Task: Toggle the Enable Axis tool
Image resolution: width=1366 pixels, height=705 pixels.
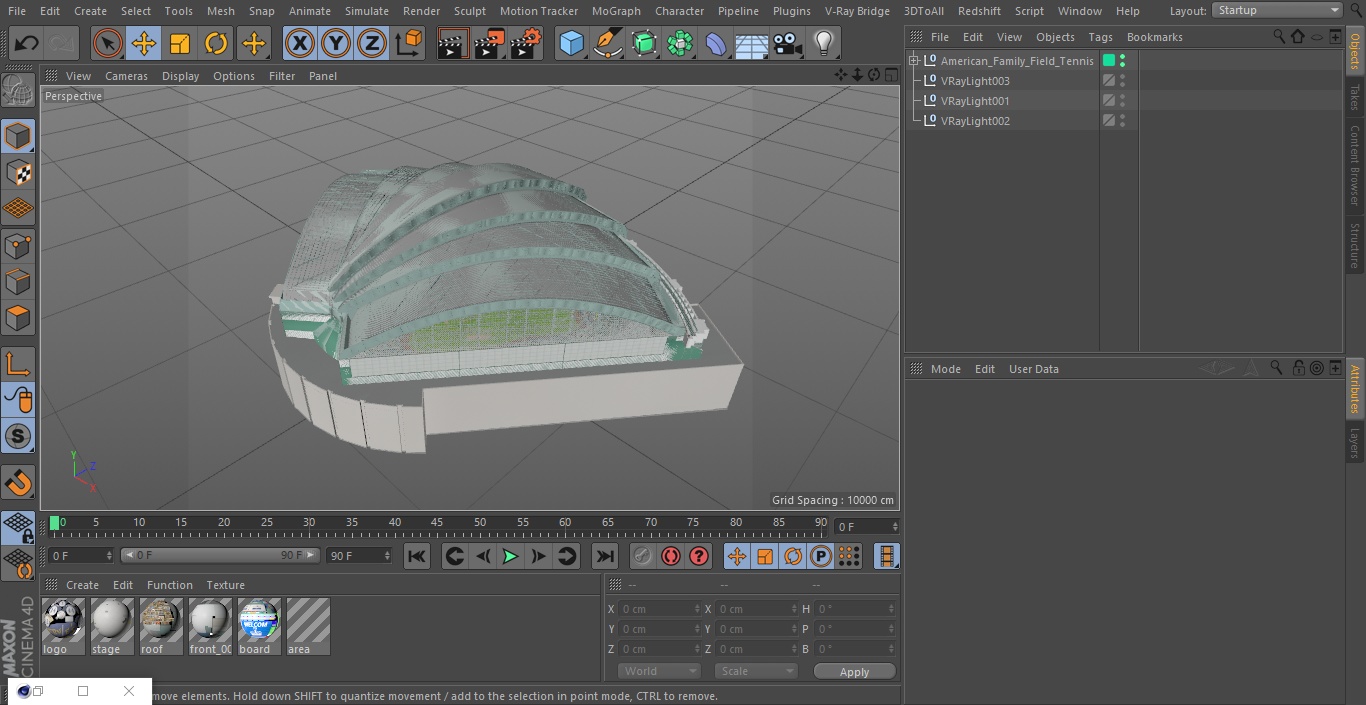Action: tap(18, 364)
